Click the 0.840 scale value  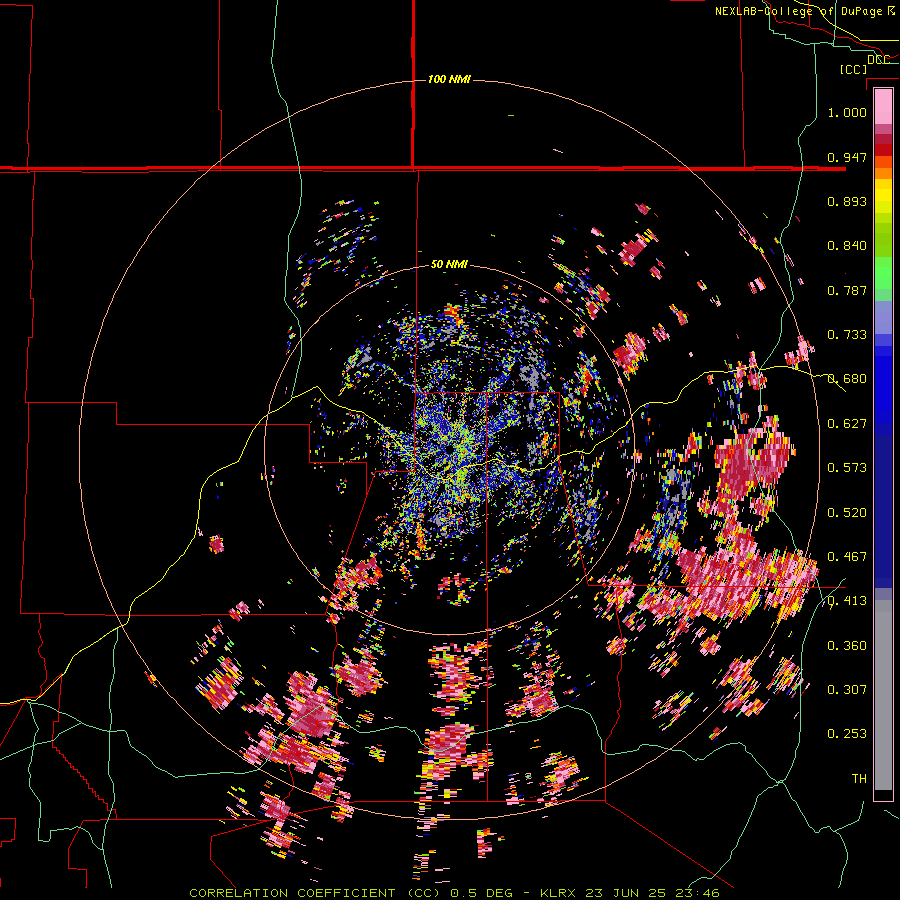point(847,246)
